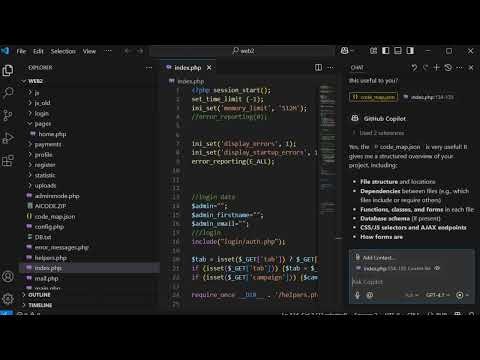Go back in navigation history
The height and width of the screenshot is (360, 480).
click(127, 51)
